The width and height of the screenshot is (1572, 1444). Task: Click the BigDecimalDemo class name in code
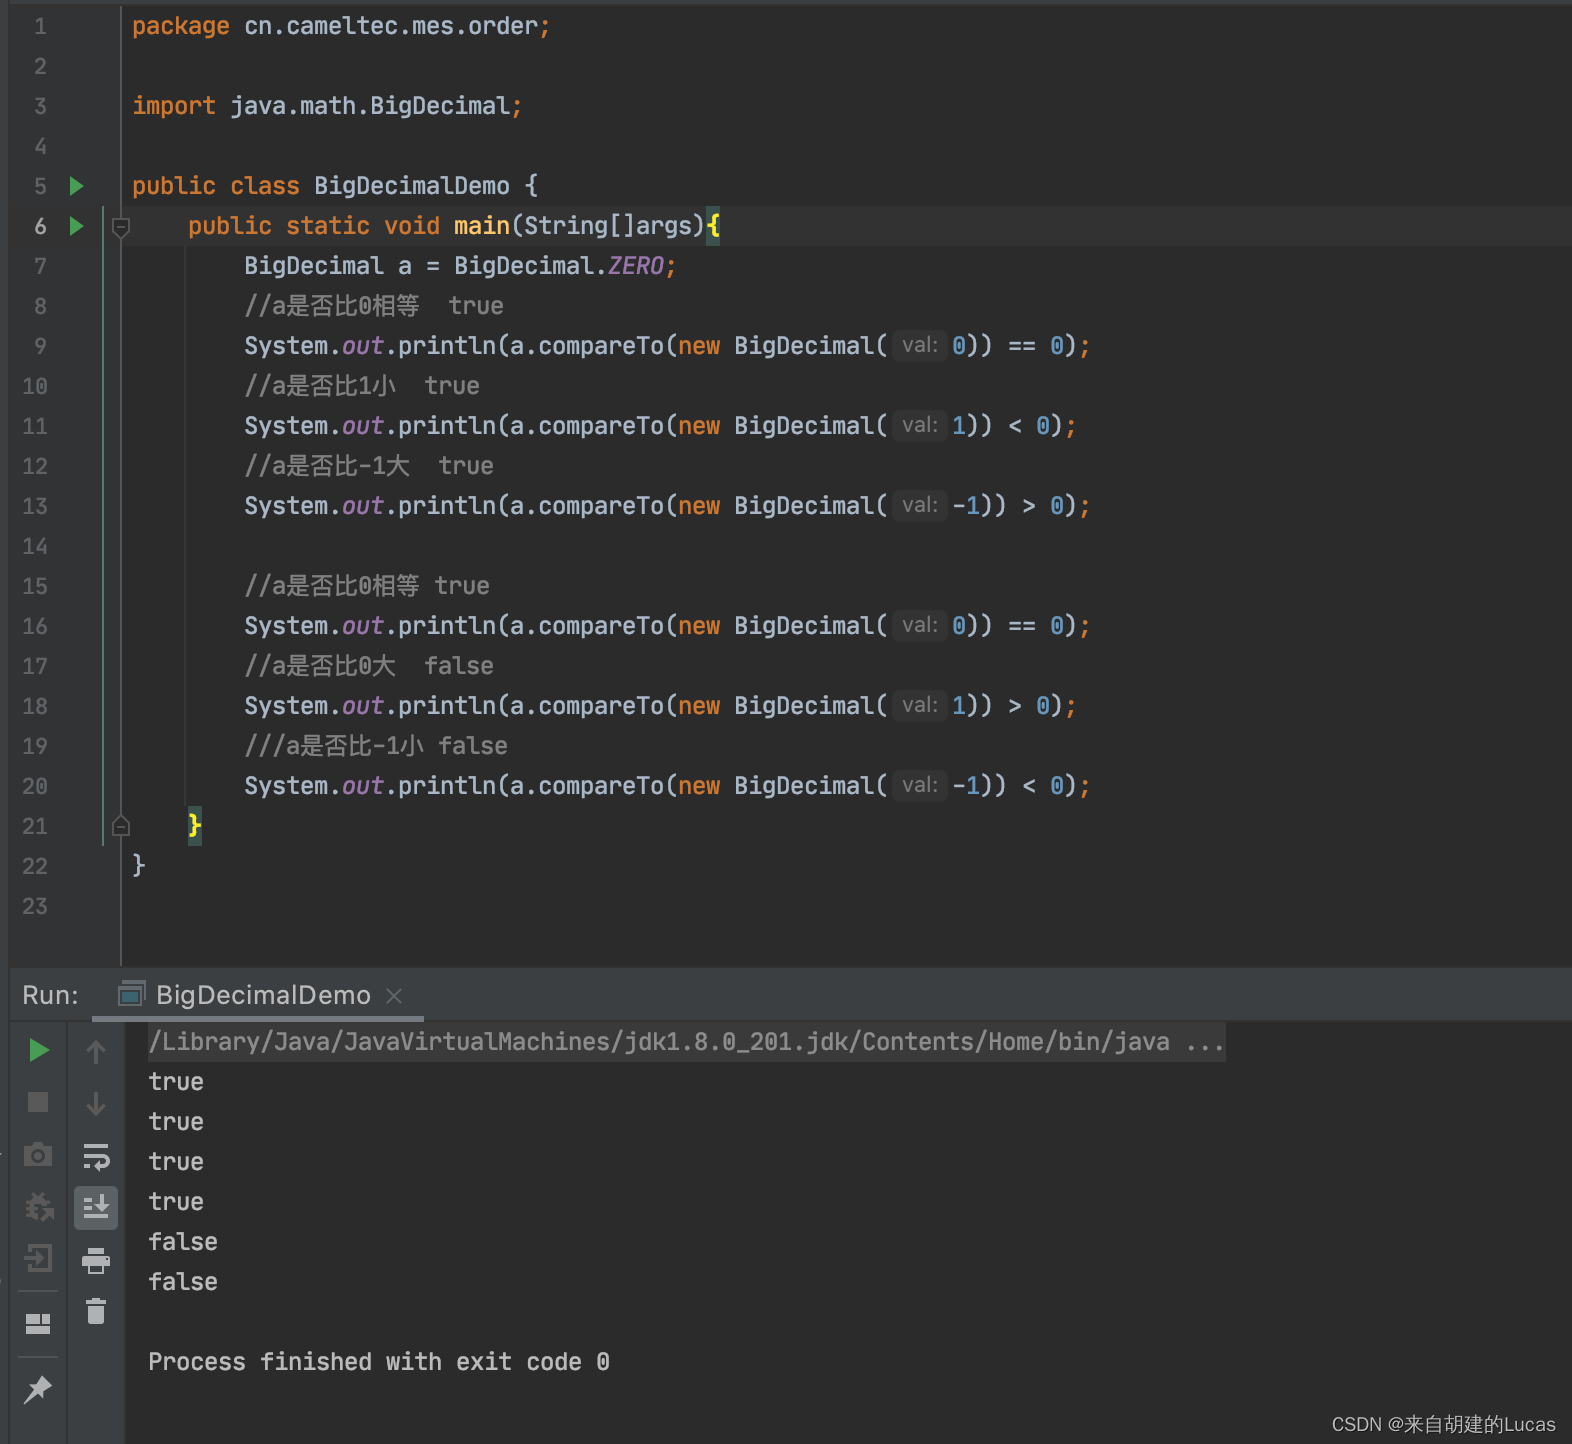tap(412, 186)
